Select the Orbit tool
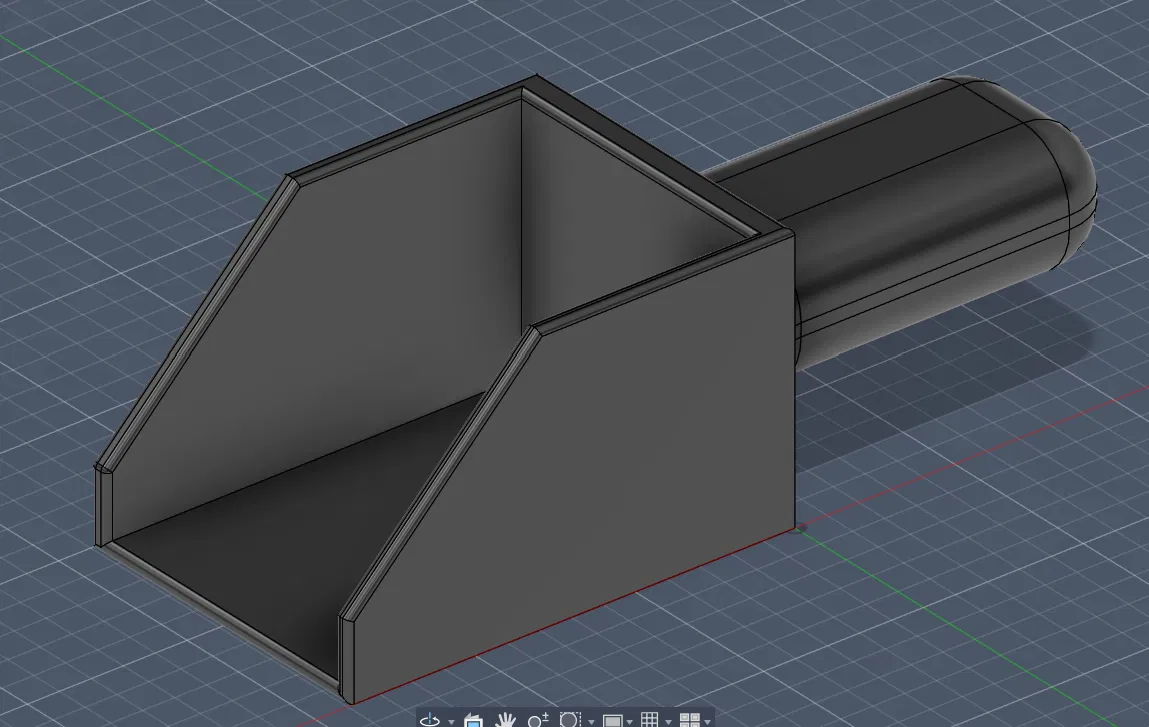This screenshot has width=1149, height=727. [430, 720]
